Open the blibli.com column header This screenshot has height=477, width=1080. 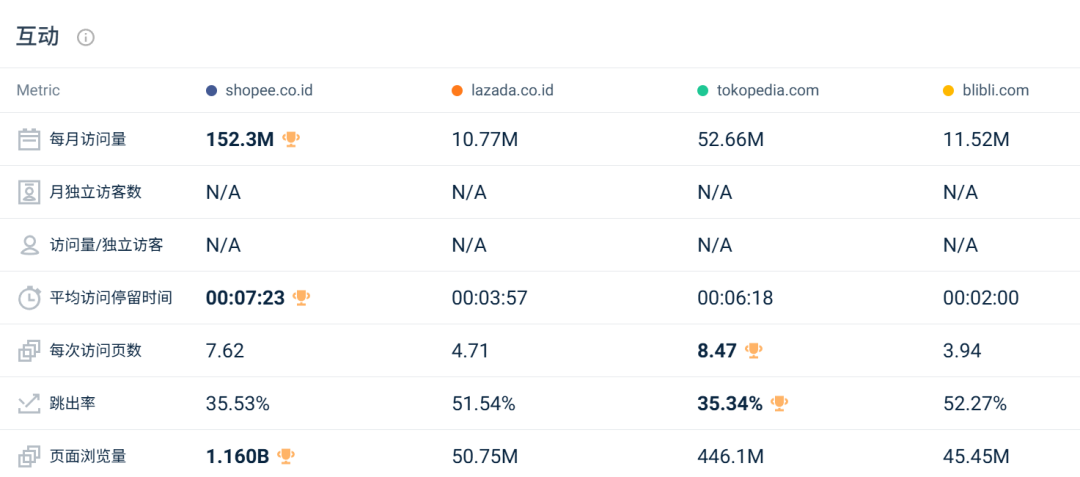click(995, 90)
